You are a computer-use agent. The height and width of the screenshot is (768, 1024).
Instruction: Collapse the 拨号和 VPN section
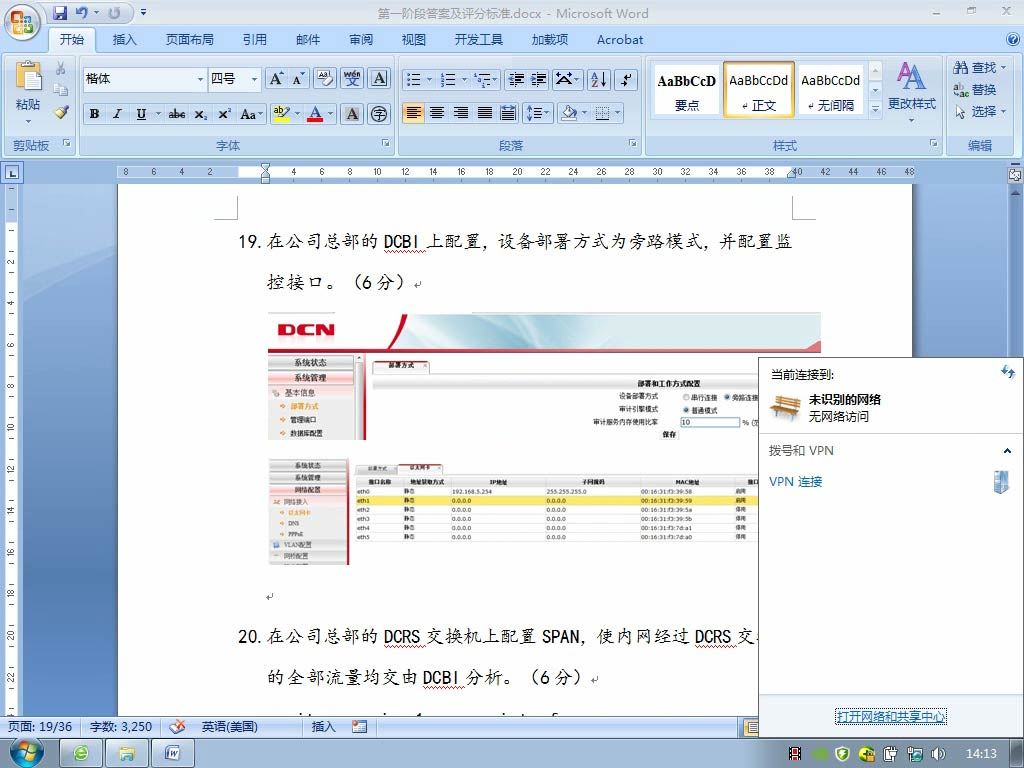click(x=1007, y=451)
